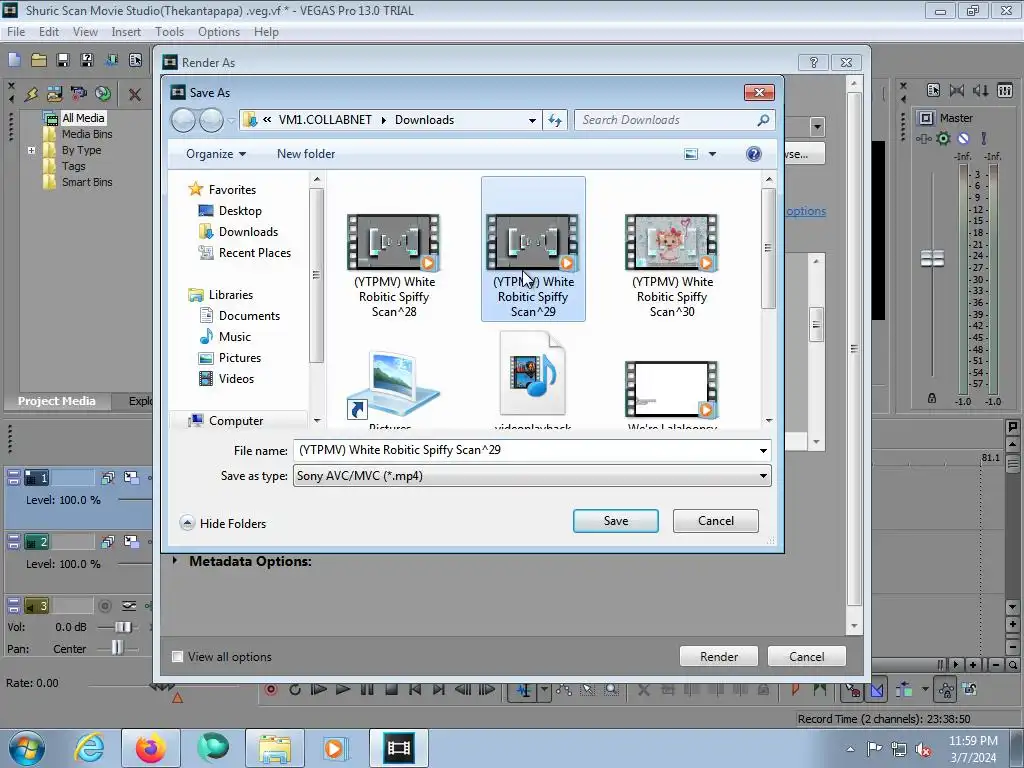This screenshot has height=768, width=1024.
Task: Click the New project icon in the Vegas toolbar
Action: tap(14, 61)
